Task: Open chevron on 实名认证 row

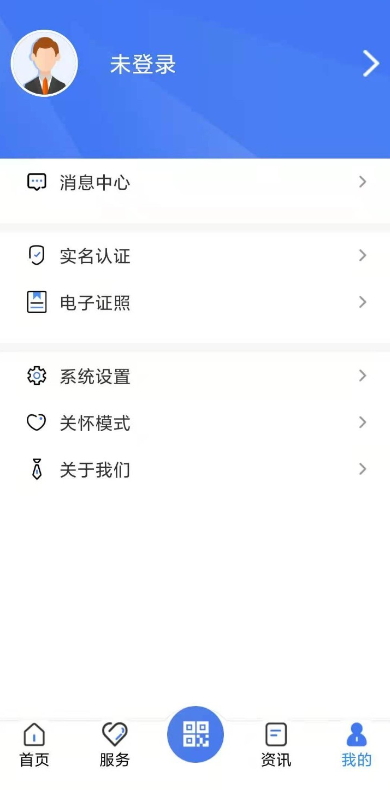Action: 362,255
